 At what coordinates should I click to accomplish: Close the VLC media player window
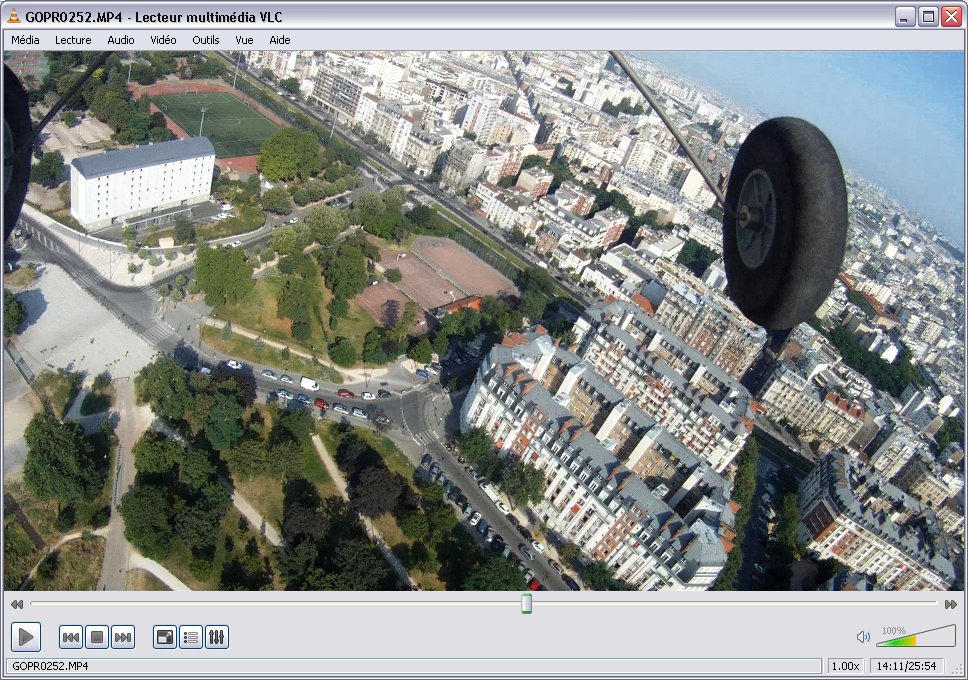click(951, 17)
